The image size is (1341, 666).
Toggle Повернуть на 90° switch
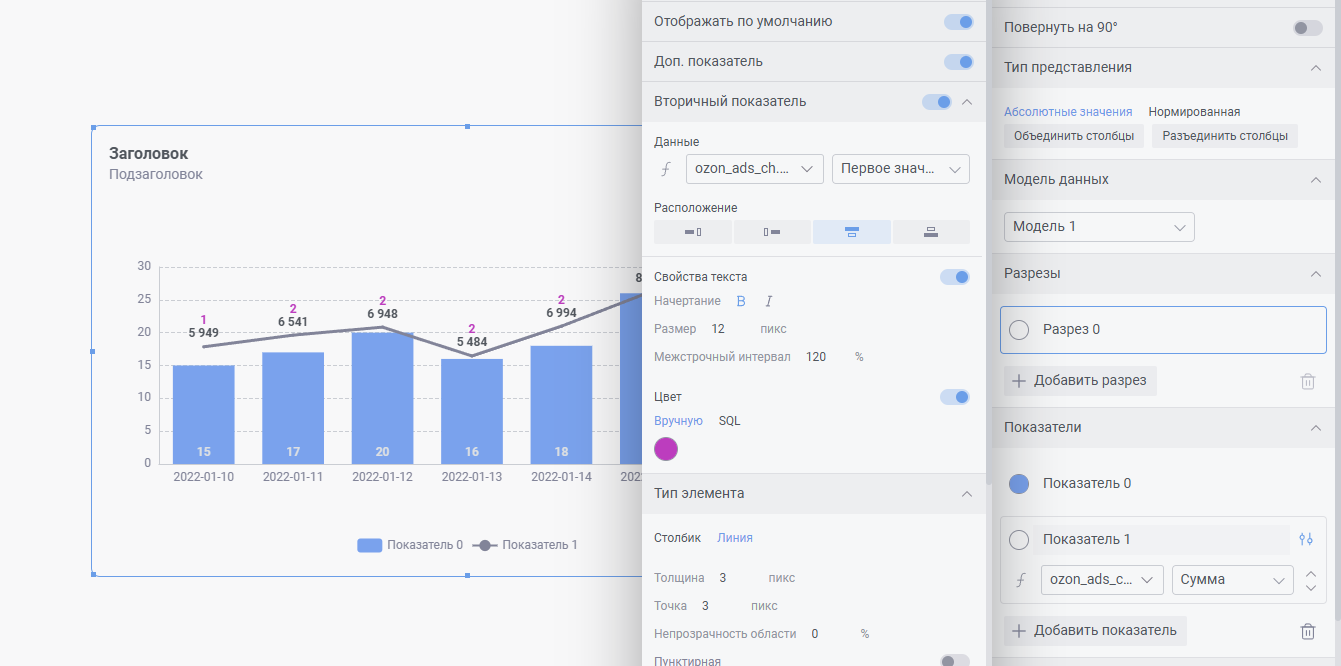[x=1307, y=28]
